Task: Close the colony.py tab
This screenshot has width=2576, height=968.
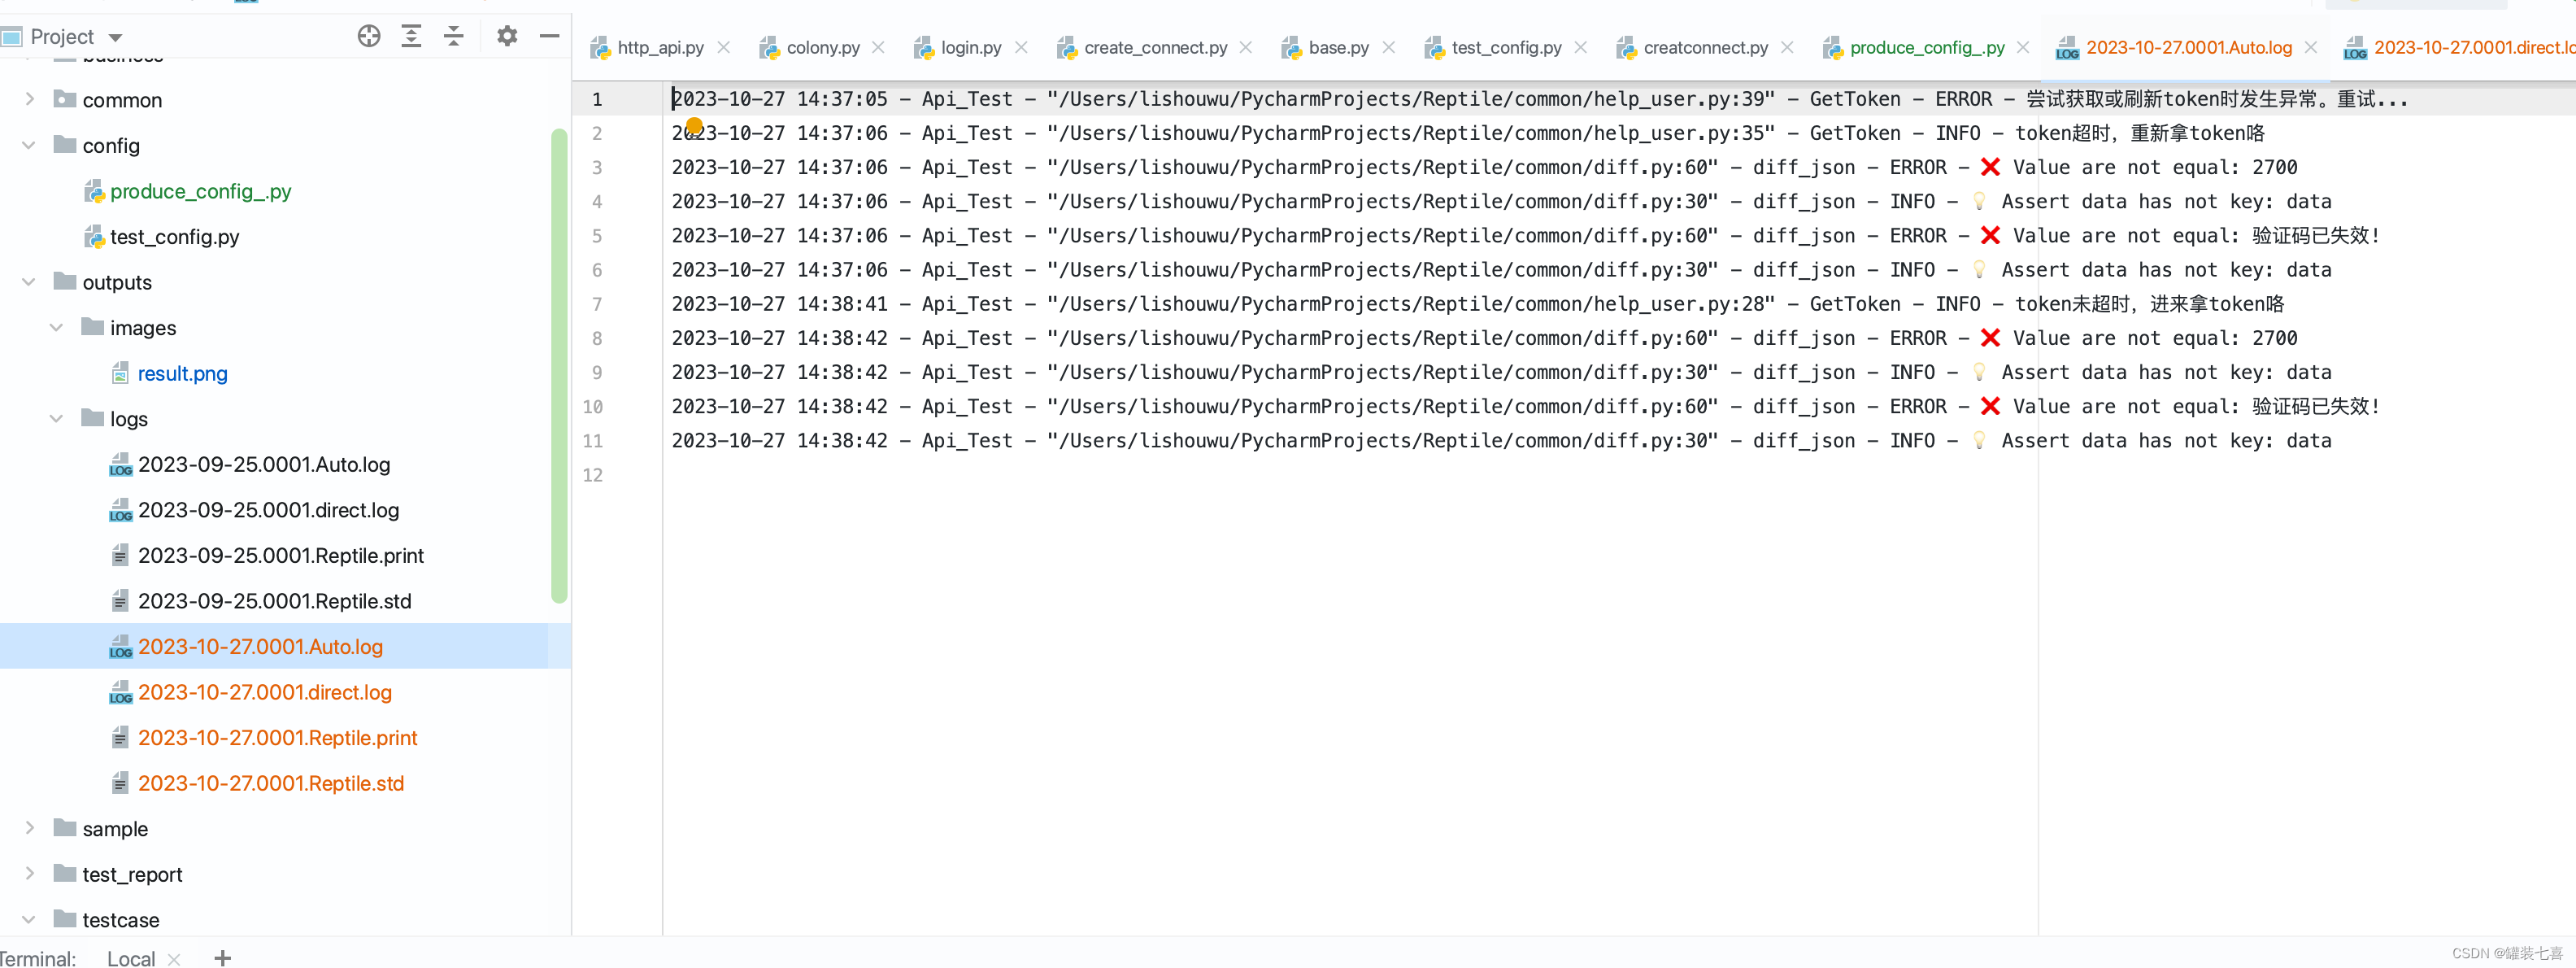Action: click(878, 47)
